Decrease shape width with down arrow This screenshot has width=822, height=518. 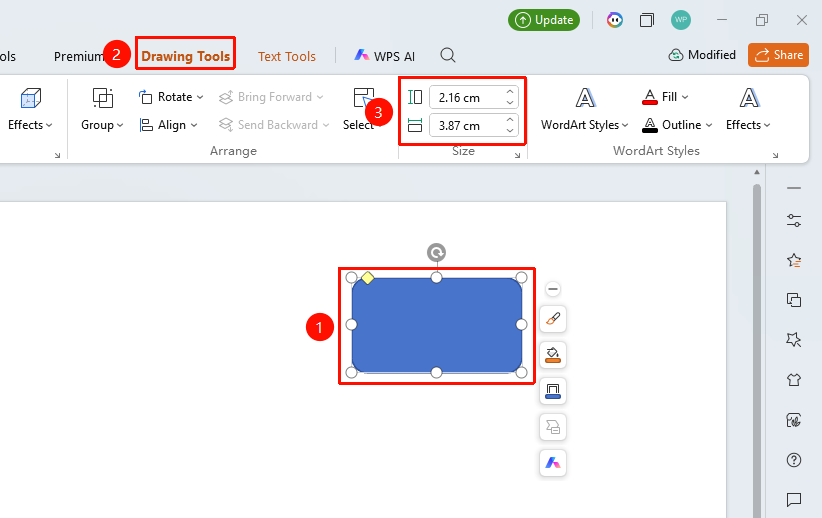(510, 131)
